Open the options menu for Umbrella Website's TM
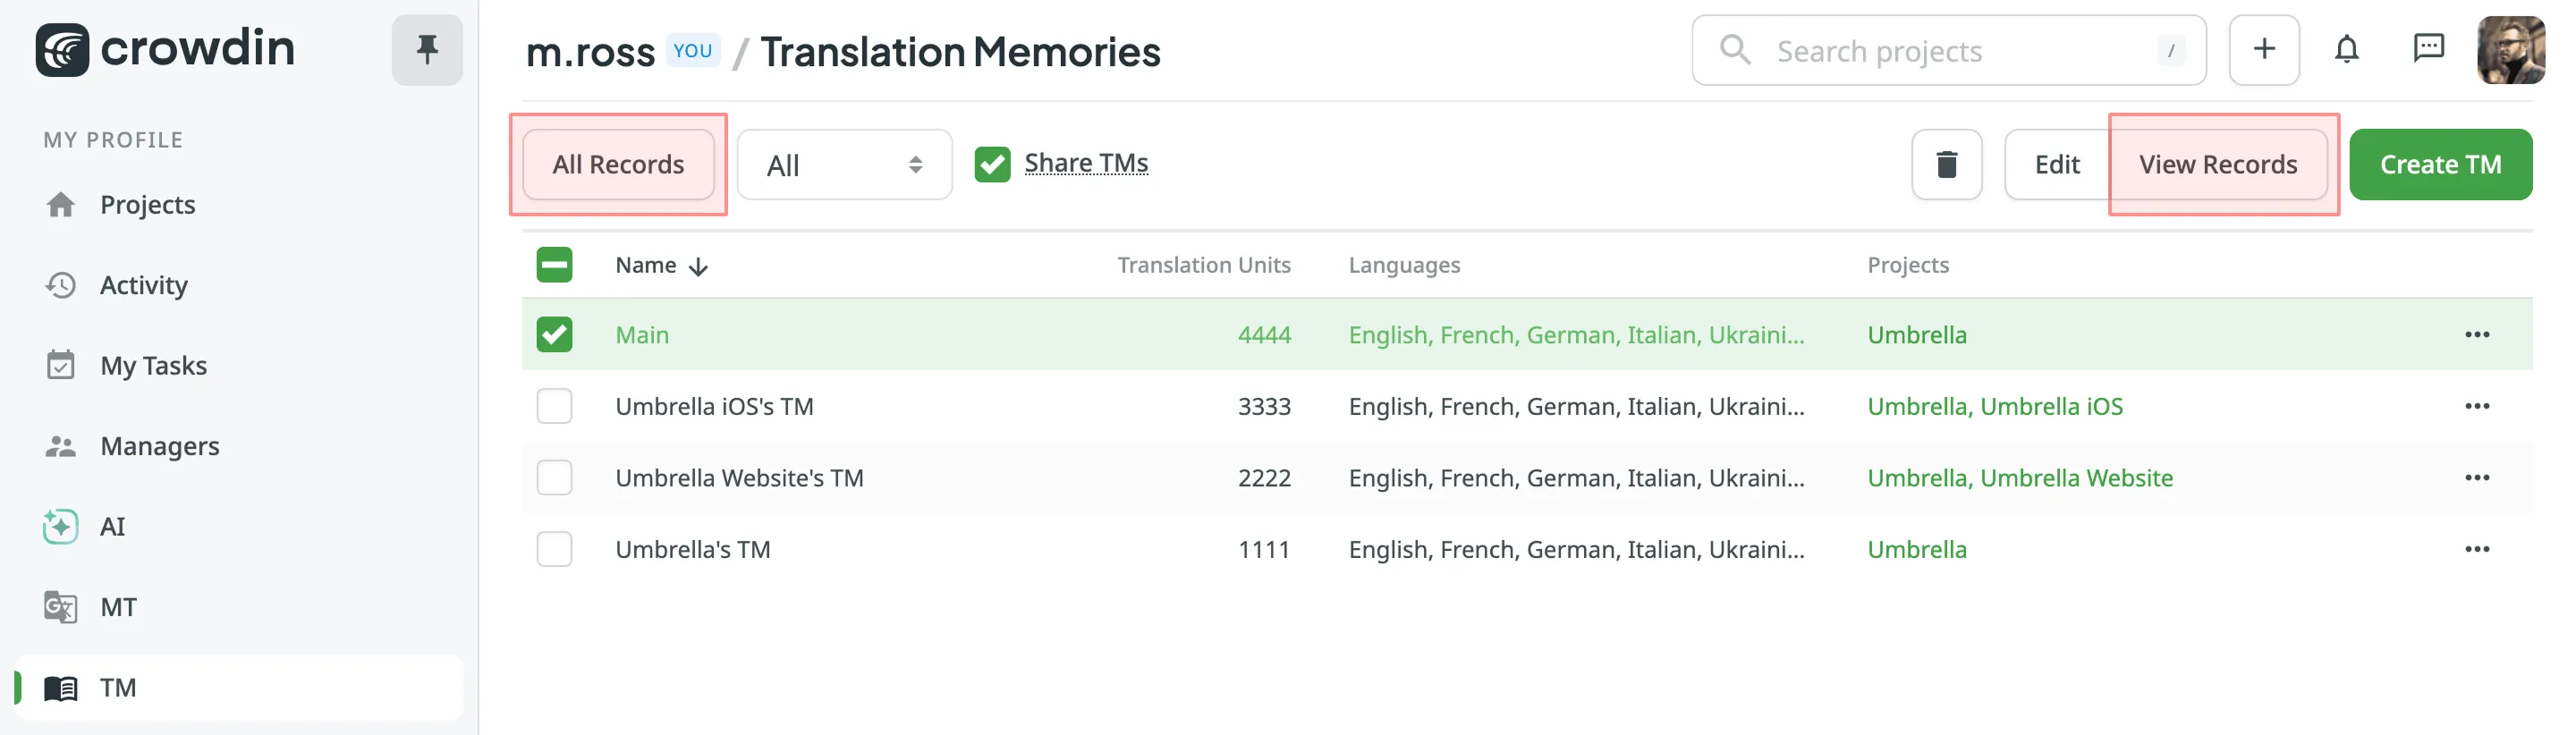This screenshot has width=2576, height=735. tap(2478, 477)
